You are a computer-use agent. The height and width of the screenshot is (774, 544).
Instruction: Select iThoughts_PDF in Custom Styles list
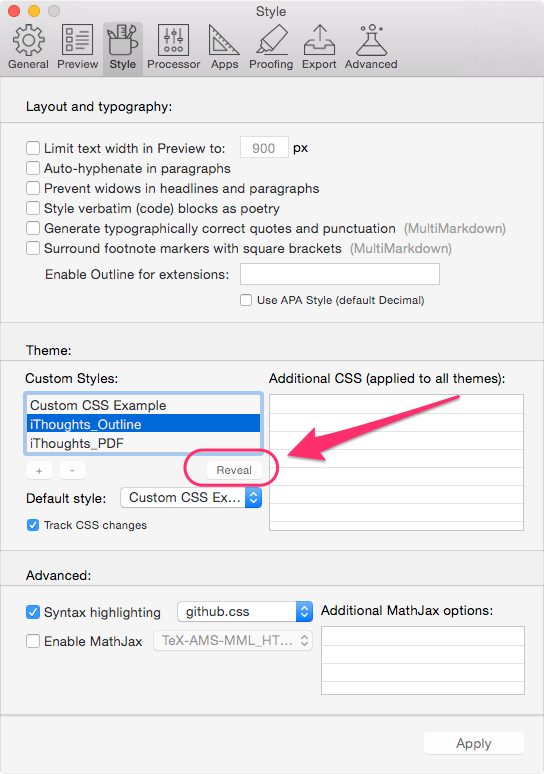(143, 443)
